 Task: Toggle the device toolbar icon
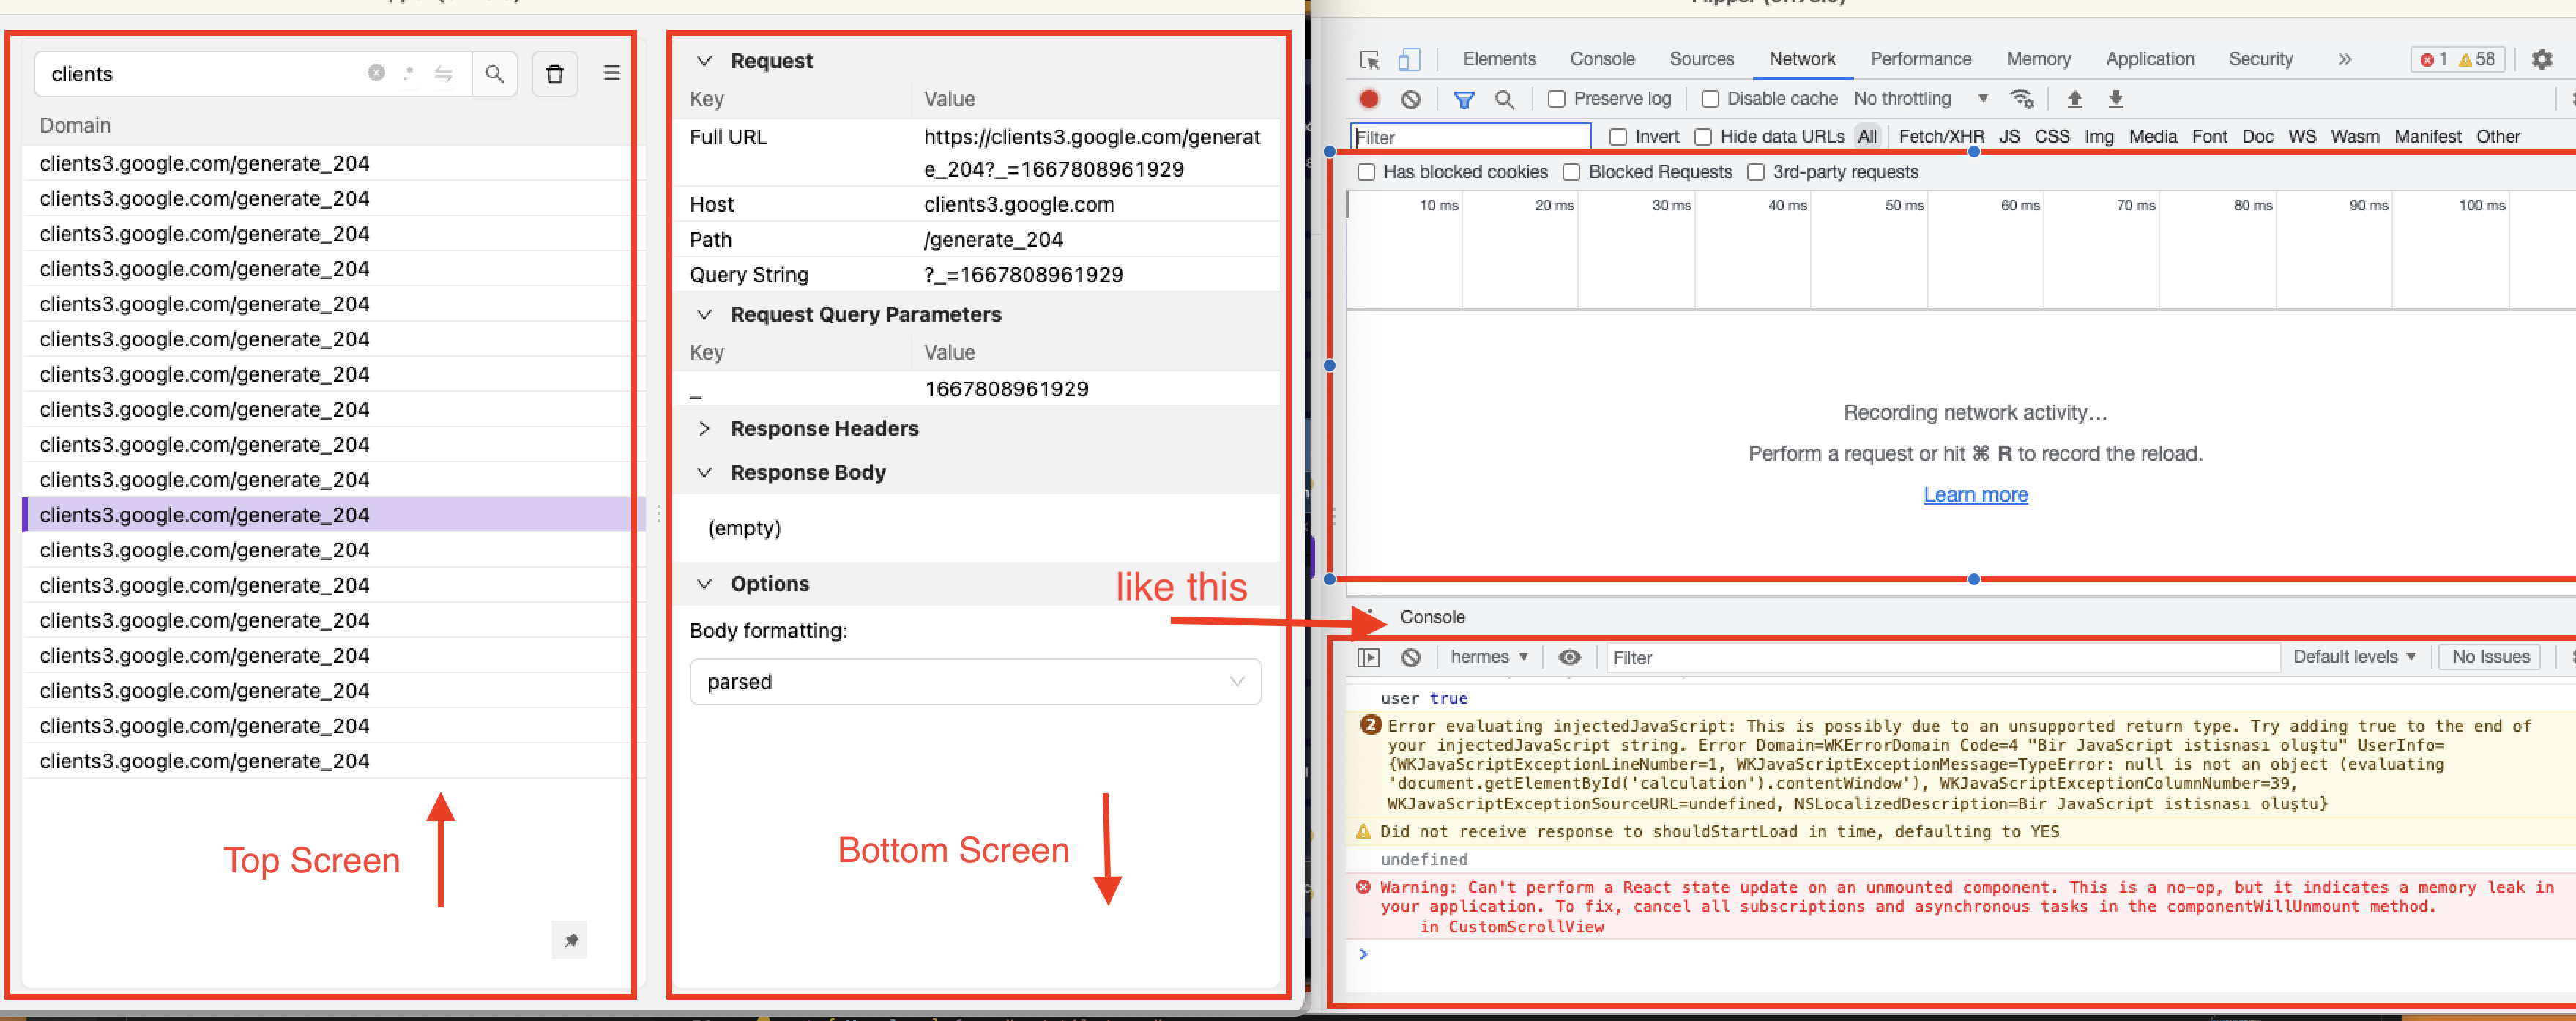pyautogui.click(x=1410, y=59)
